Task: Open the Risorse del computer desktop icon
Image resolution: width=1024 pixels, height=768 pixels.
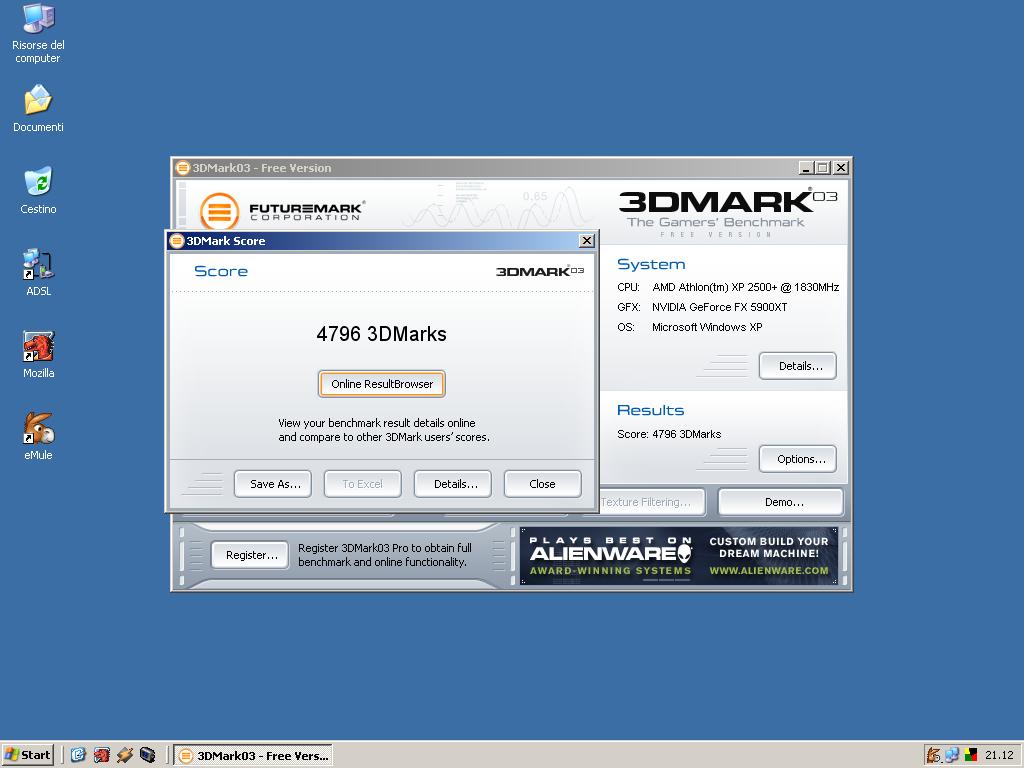Action: click(38, 34)
